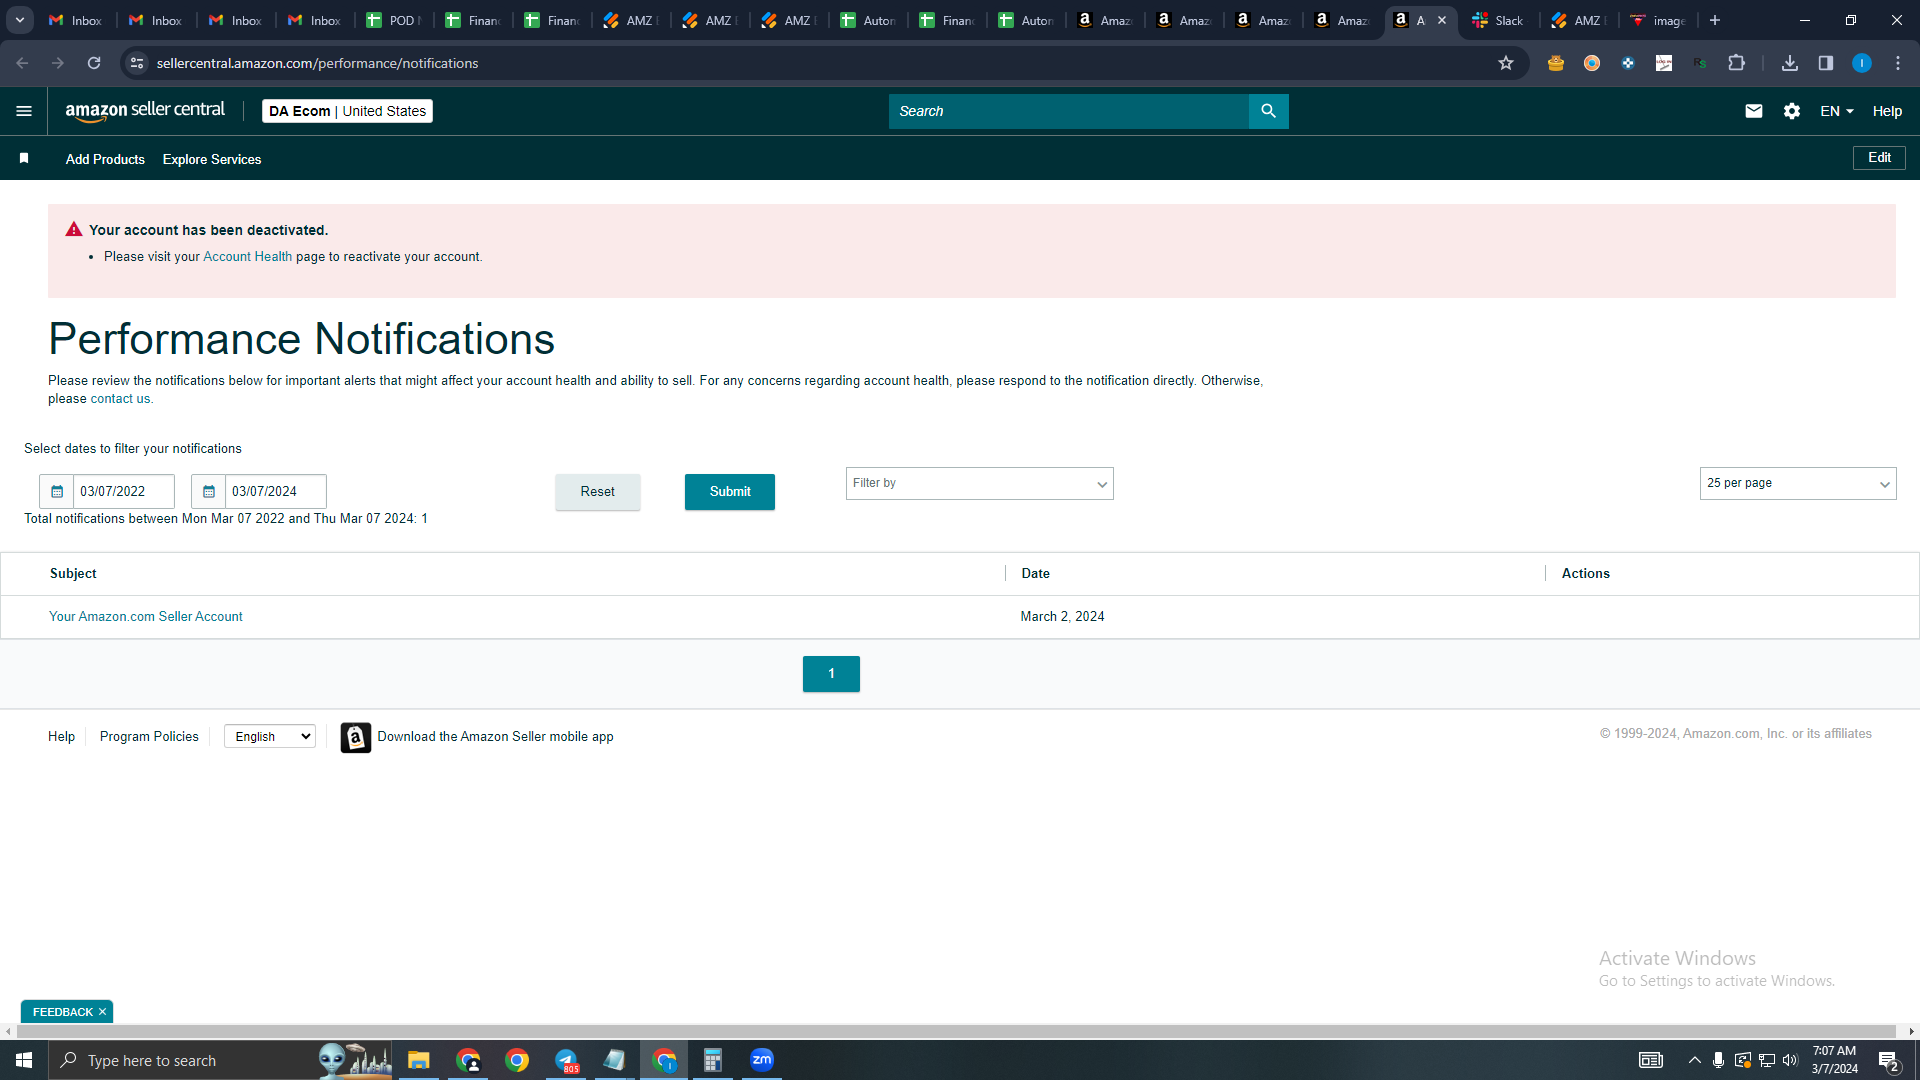The height and width of the screenshot is (1080, 1920).
Task: Close the FEEDBACK tab
Action: [x=102, y=1012]
